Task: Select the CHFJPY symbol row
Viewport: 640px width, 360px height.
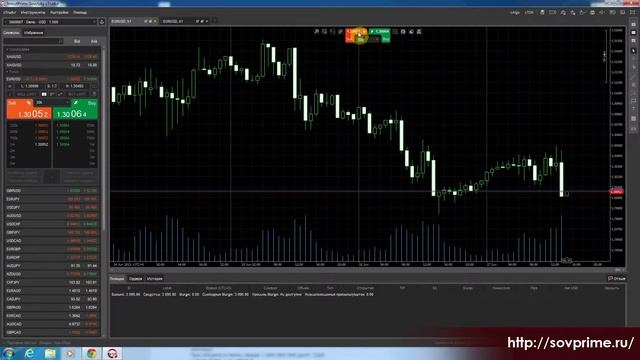Action: coord(52,282)
